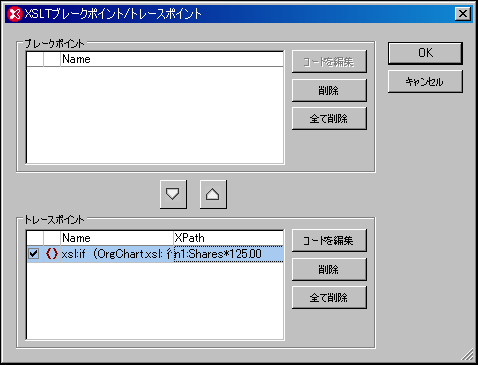The image size is (478, 365).
Task: Click コードを編集 in the トレースポイント group
Action: (329, 240)
